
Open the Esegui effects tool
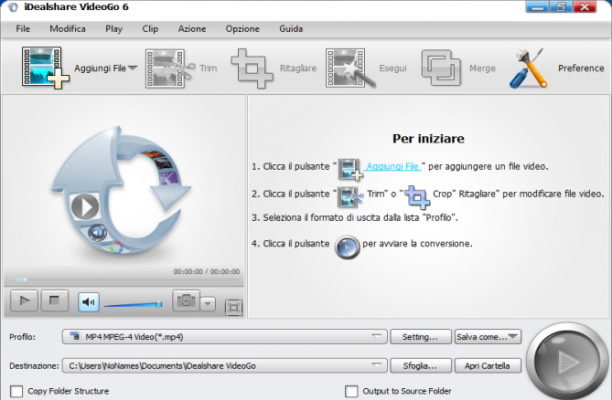350,68
